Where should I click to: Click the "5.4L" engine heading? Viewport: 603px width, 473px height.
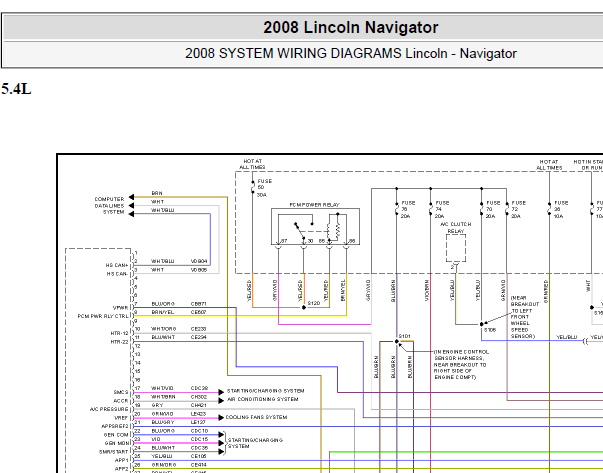16,89
